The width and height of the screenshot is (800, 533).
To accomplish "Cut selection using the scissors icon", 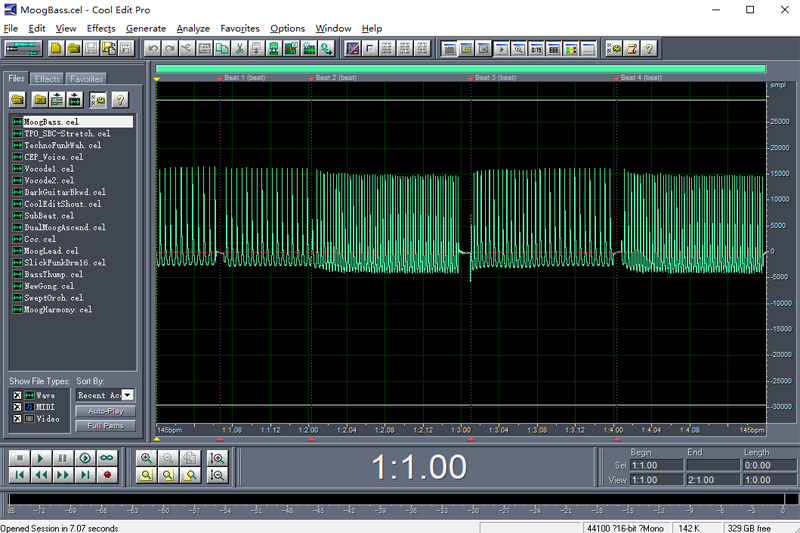I will [239, 48].
